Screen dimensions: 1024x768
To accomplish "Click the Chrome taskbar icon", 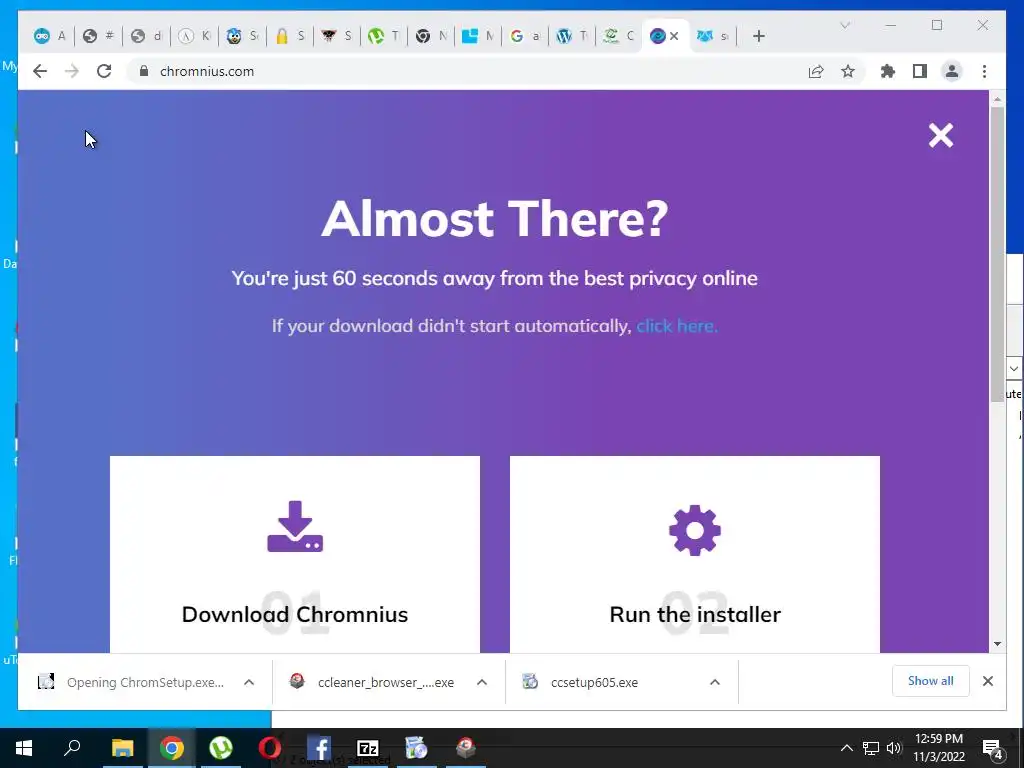I will [172, 748].
